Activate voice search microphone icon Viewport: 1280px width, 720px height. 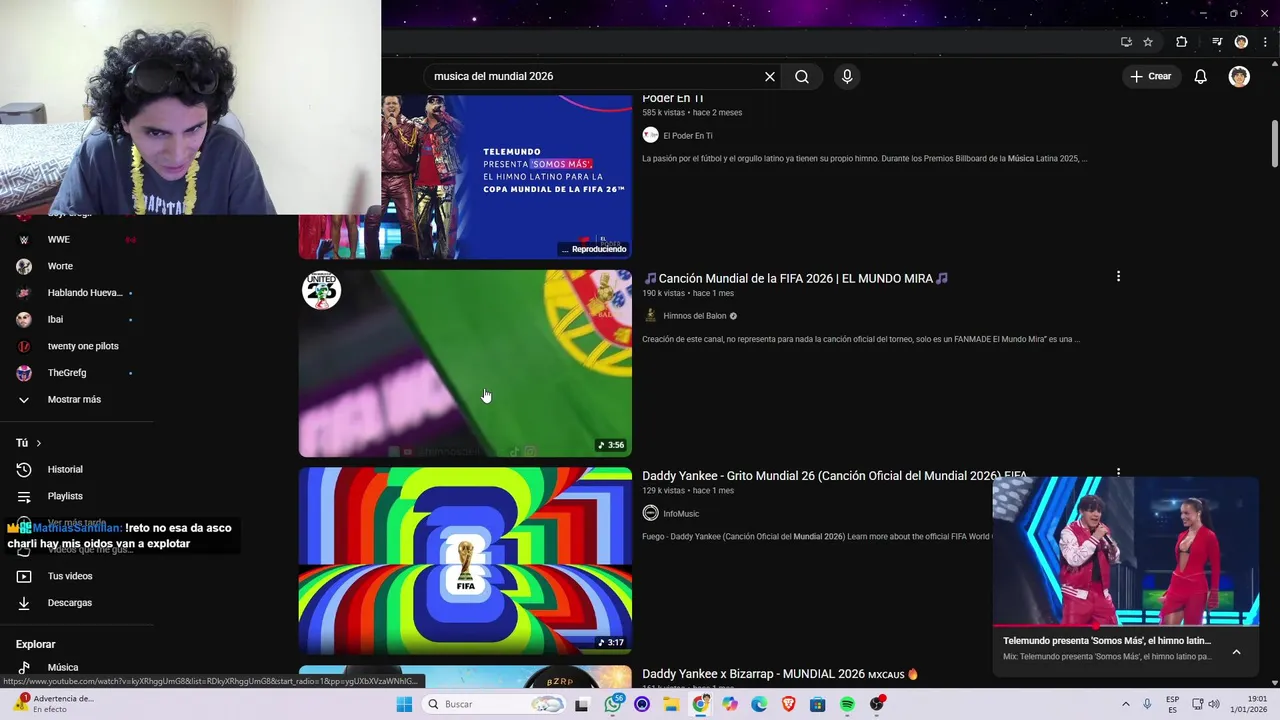click(x=847, y=77)
